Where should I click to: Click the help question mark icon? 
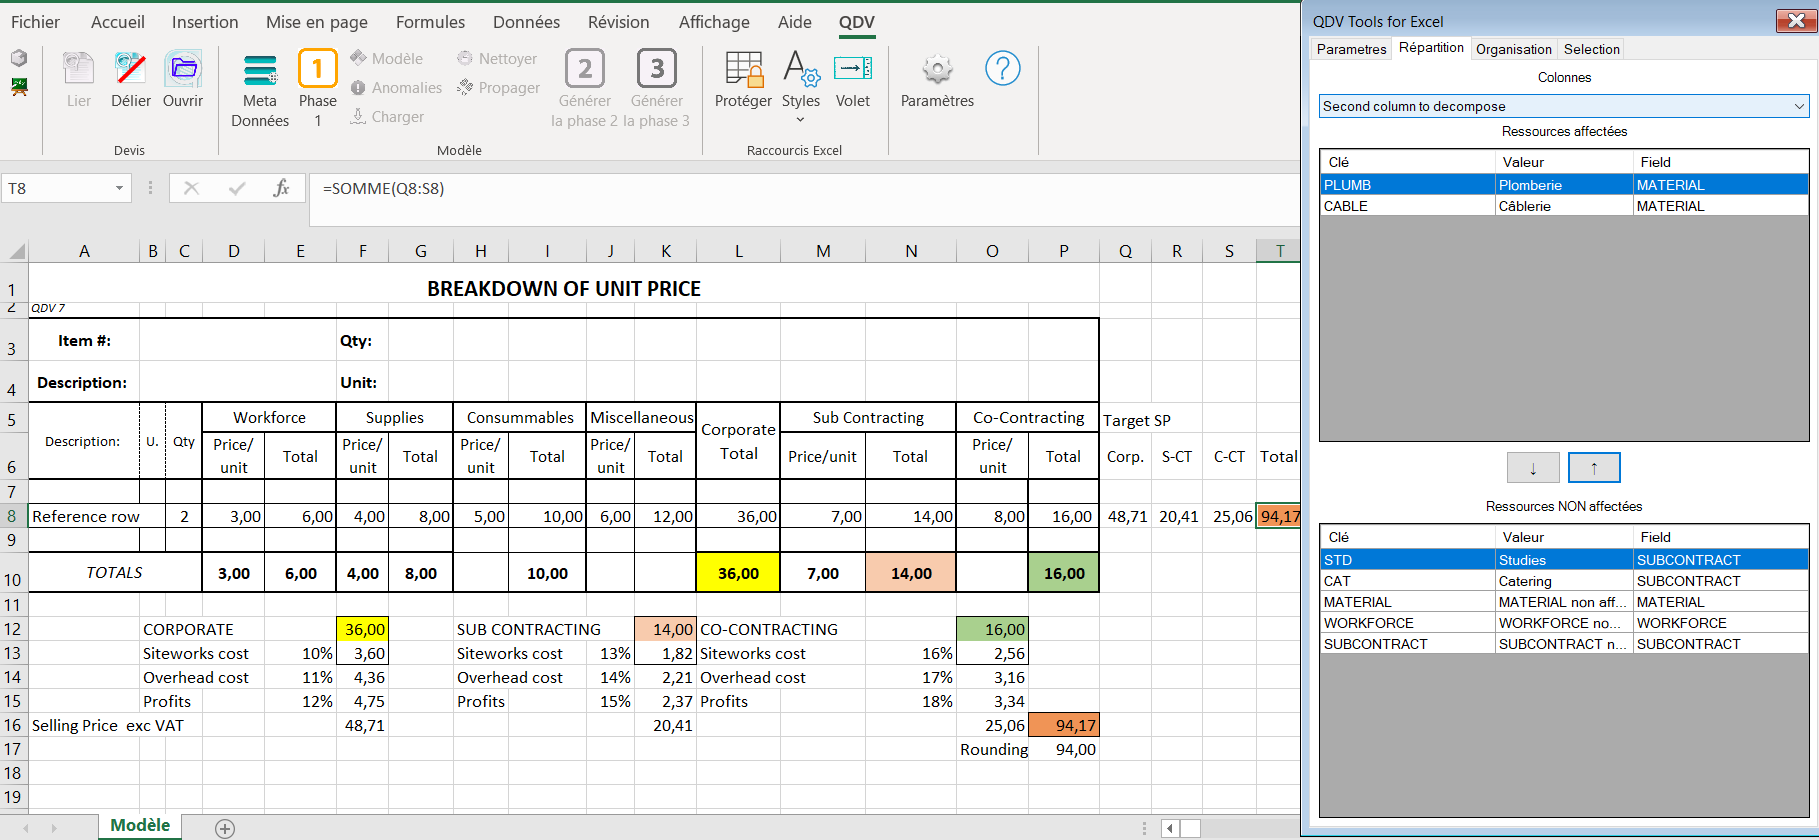[1003, 68]
